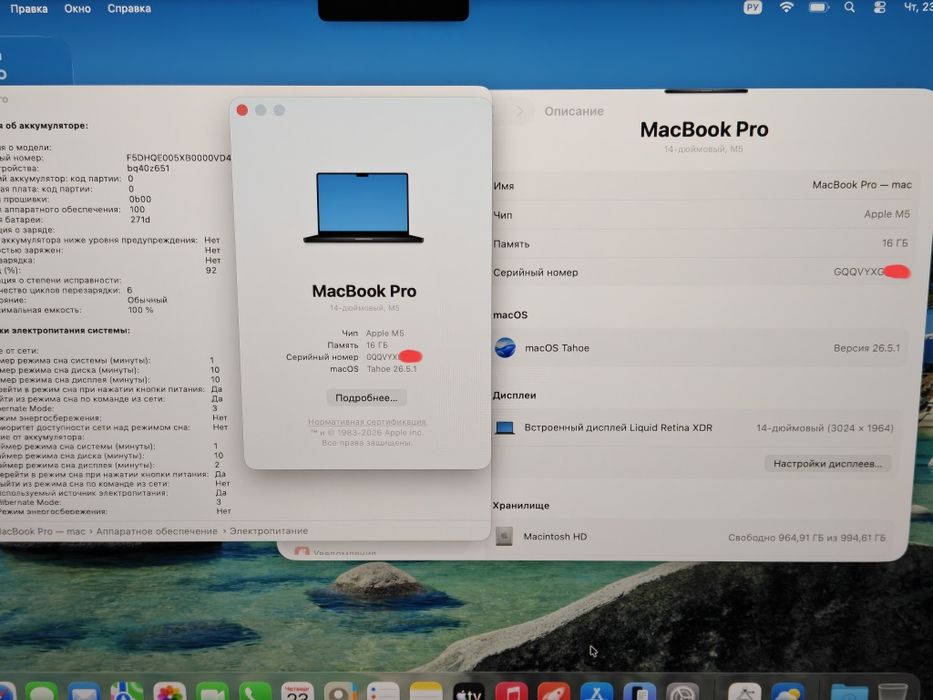Click the date and time in menu bar

918,8
